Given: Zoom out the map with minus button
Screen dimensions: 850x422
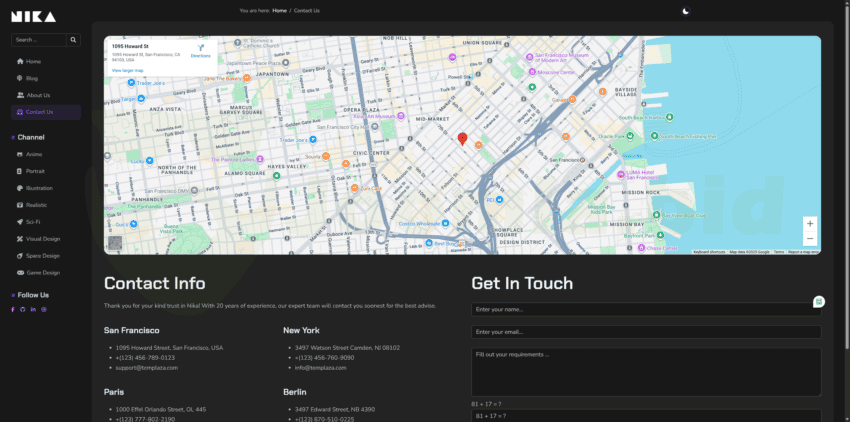Looking at the screenshot, I should (x=810, y=239).
